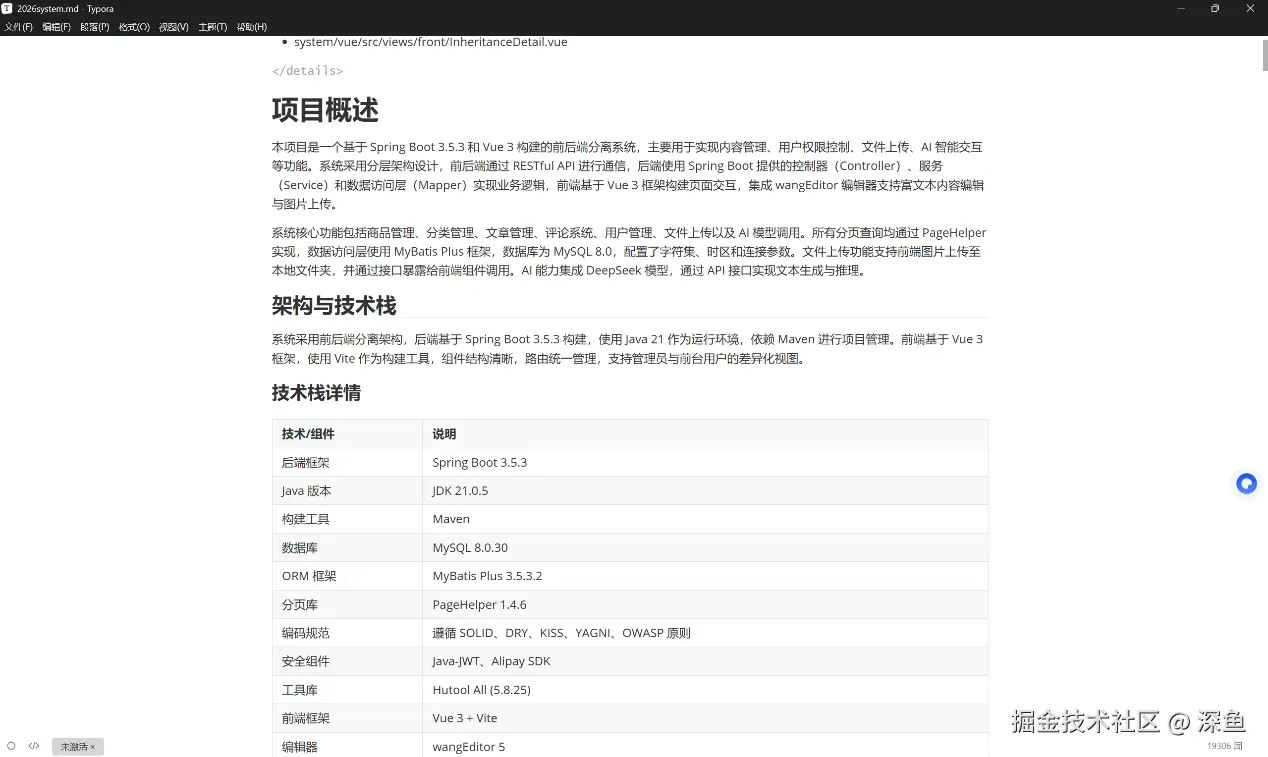1268x757 pixels.
Task: Click the wangEditor 5 table cell
Action: point(705,746)
